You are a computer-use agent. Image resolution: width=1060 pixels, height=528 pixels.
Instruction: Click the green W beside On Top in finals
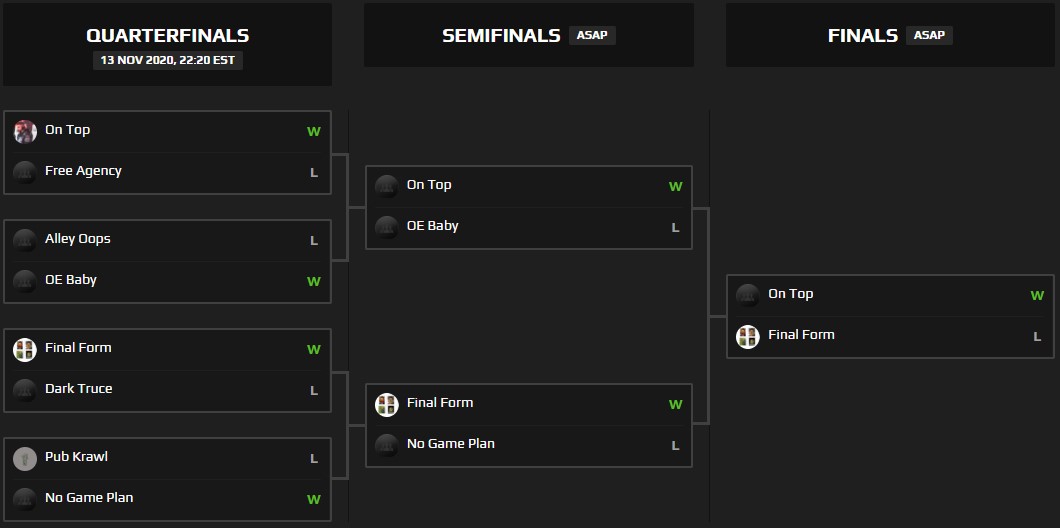coord(1037,295)
